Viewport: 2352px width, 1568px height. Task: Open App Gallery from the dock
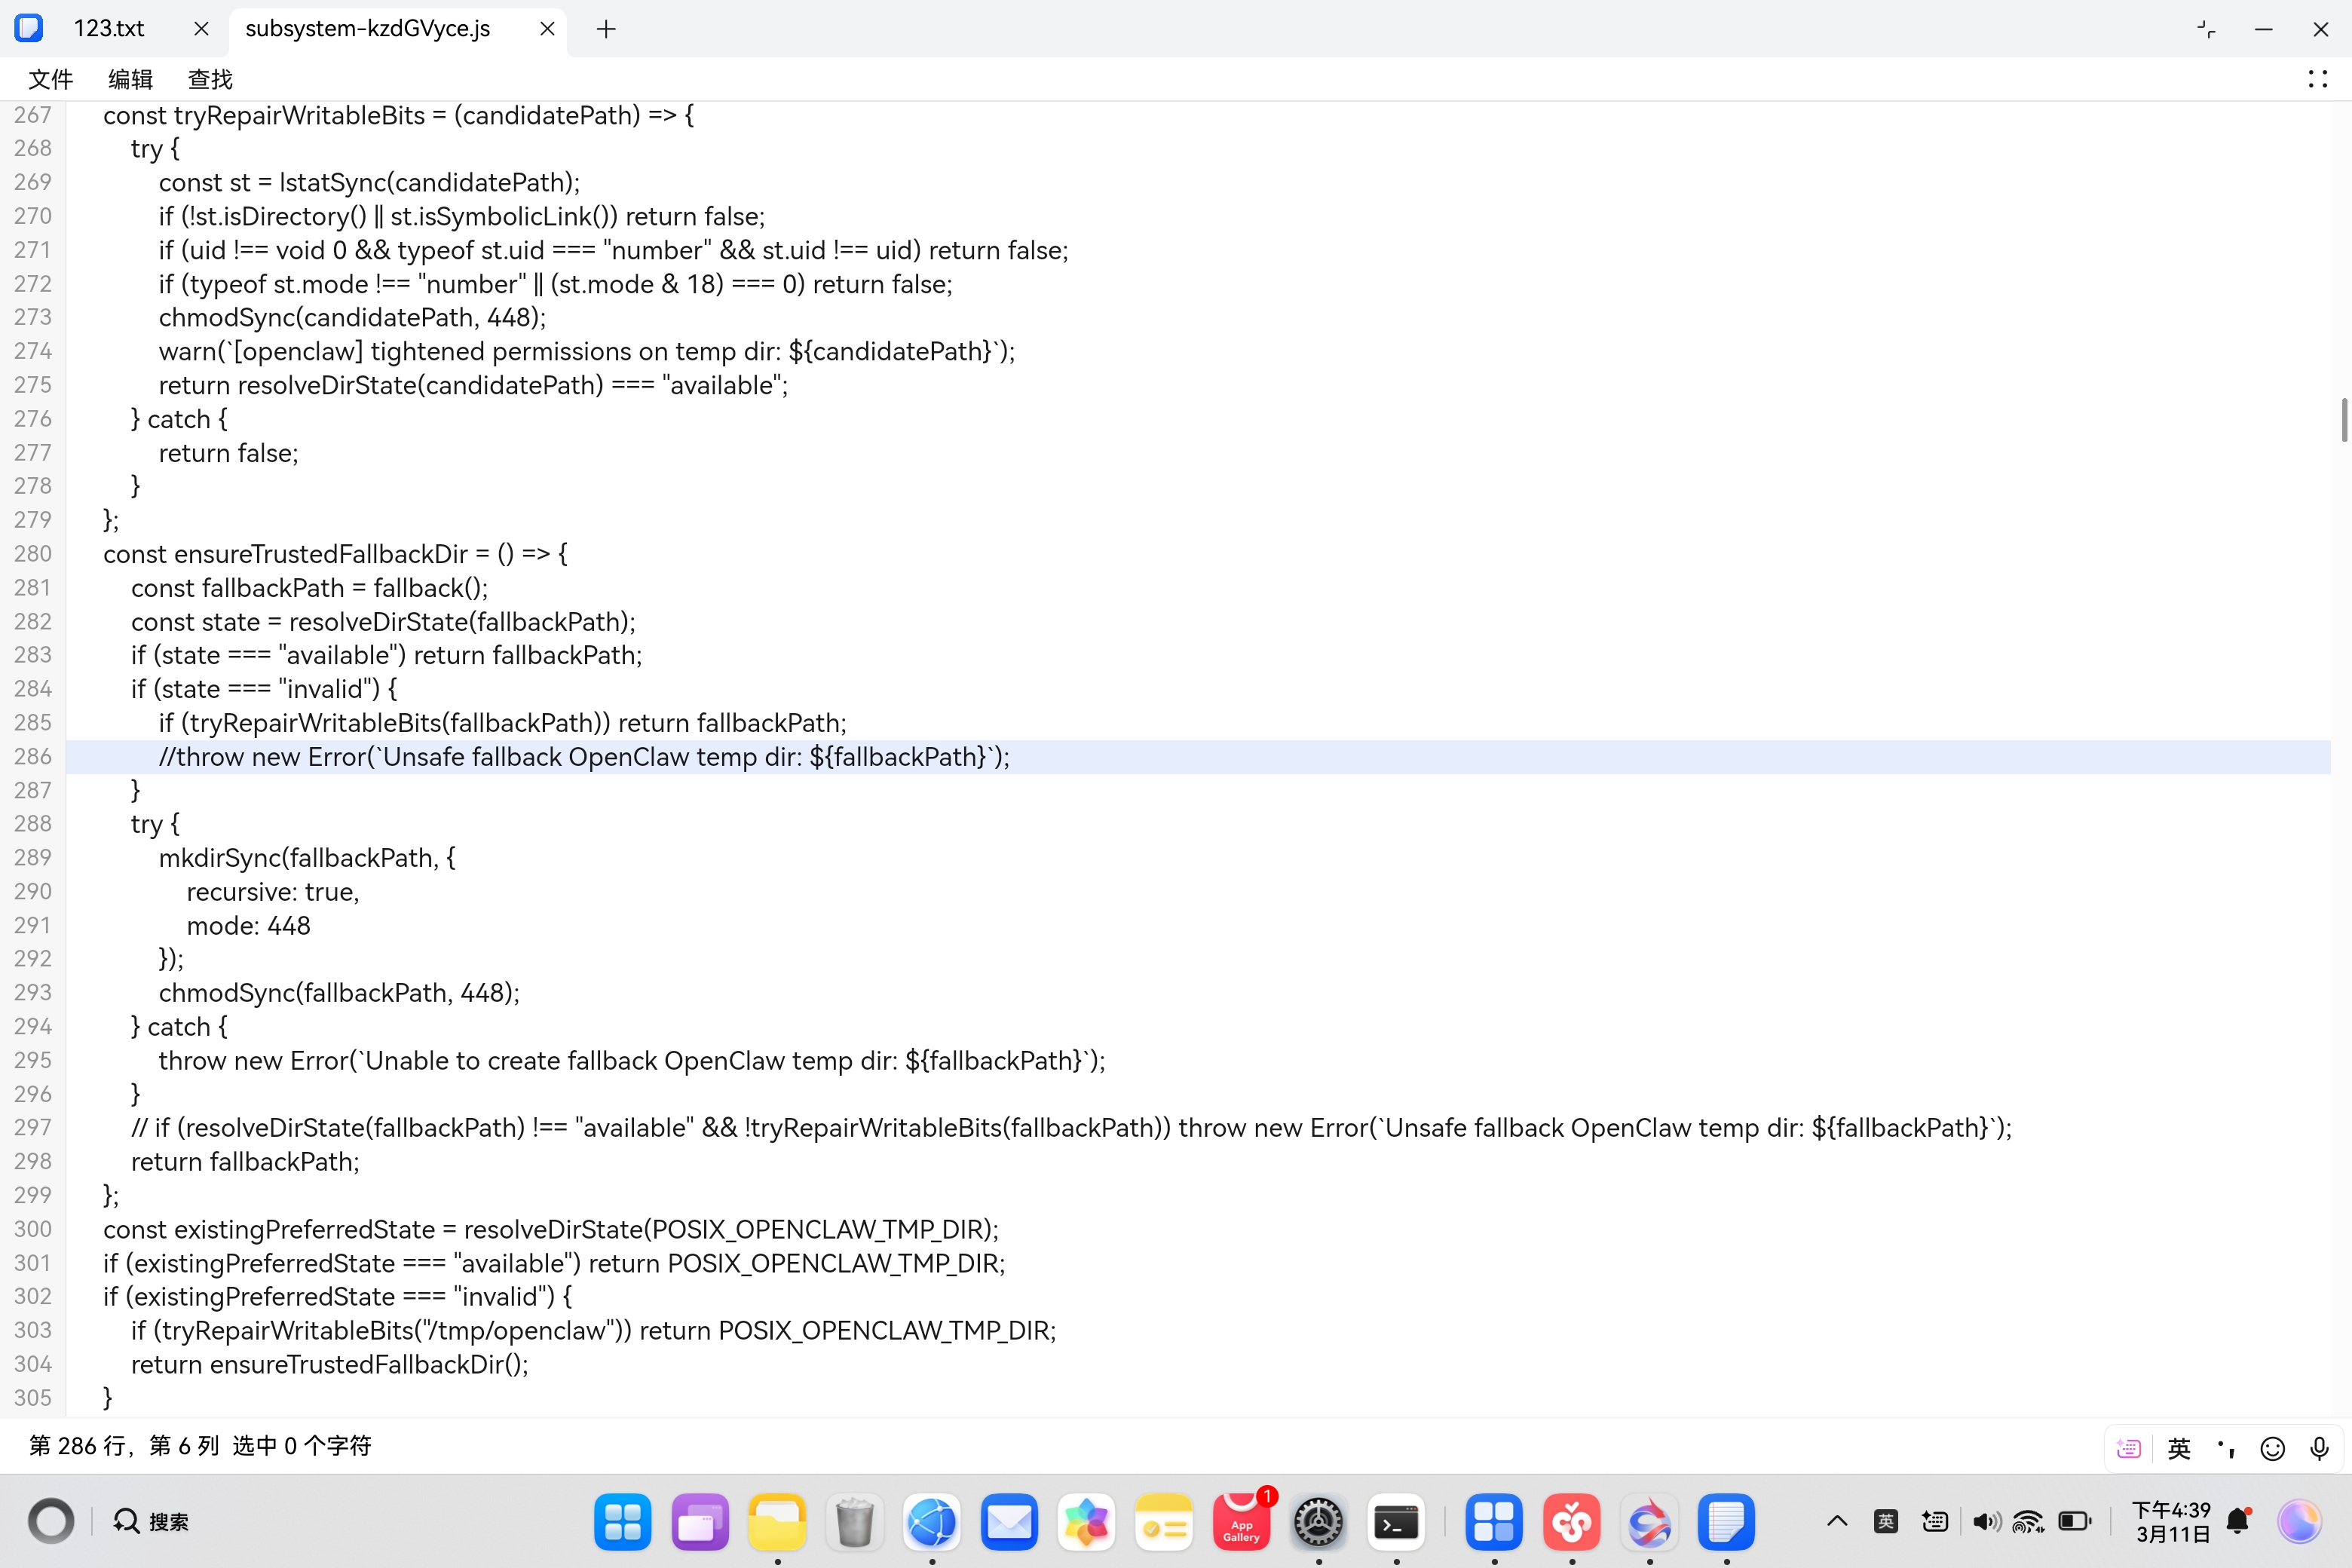click(x=1241, y=1521)
